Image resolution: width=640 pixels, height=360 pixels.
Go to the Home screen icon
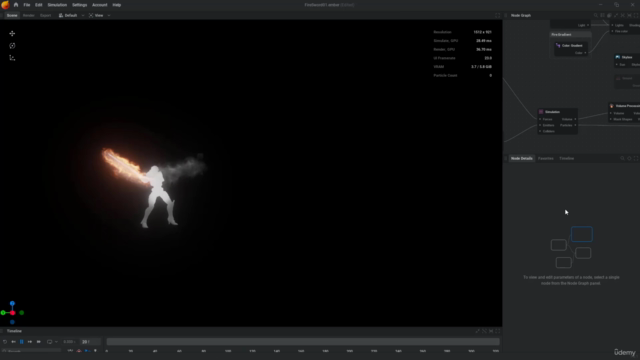pyautogui.click(x=16, y=5)
